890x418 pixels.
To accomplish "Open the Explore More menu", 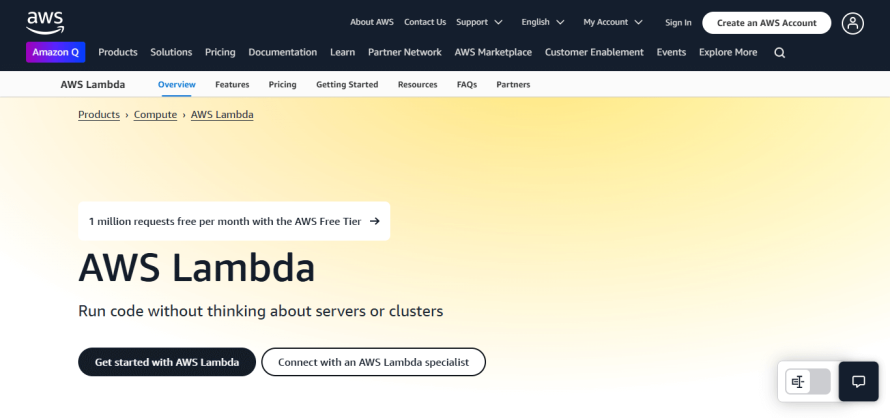I will click(x=728, y=52).
